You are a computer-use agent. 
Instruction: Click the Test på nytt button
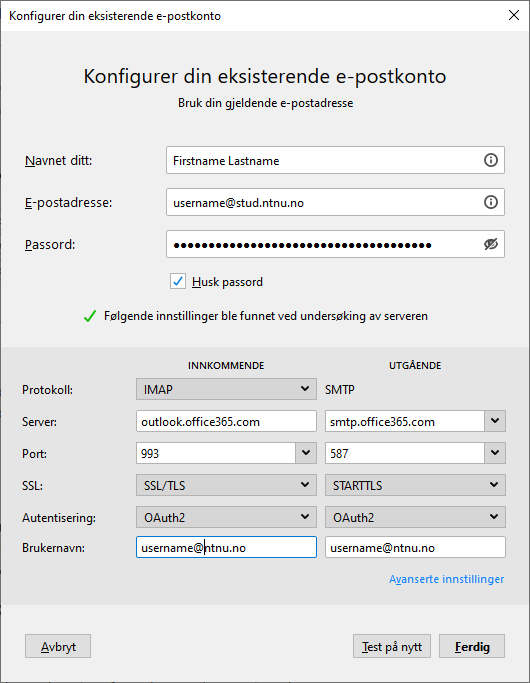392,646
